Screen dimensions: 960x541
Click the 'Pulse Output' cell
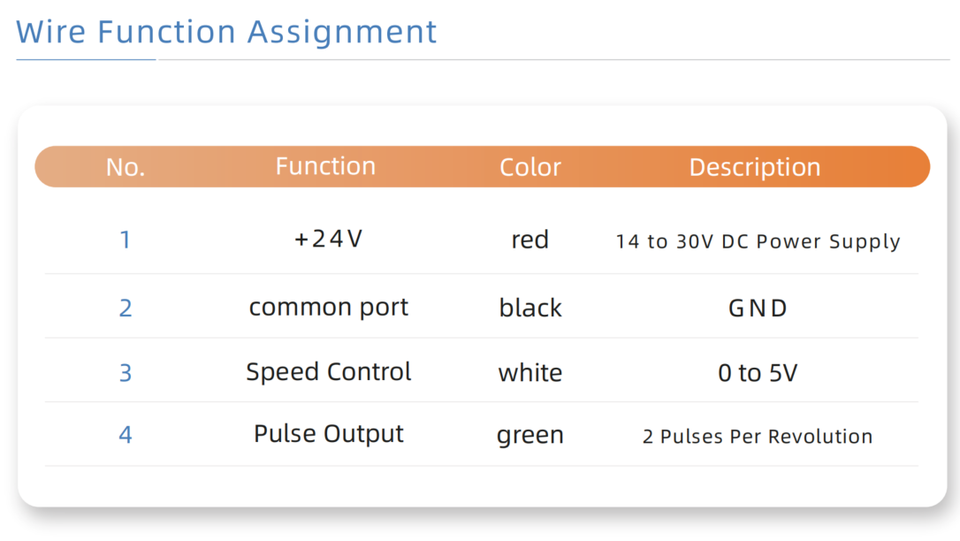328,434
